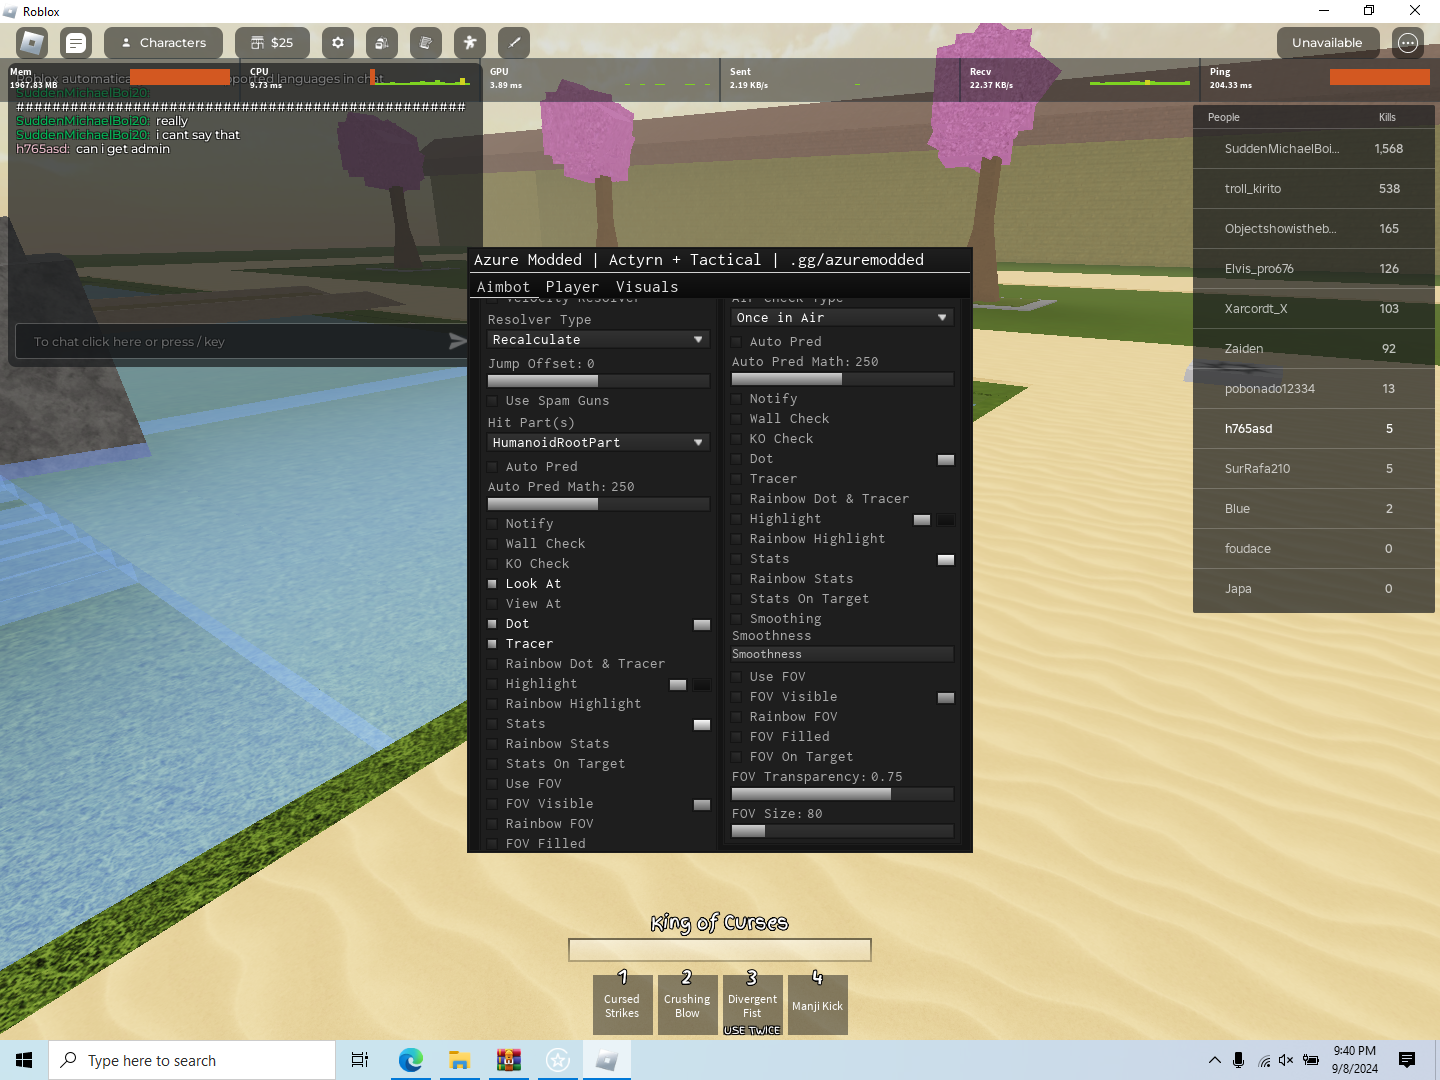1440x1080 pixels.
Task: Open the notification center icon
Action: pos(1407,1060)
